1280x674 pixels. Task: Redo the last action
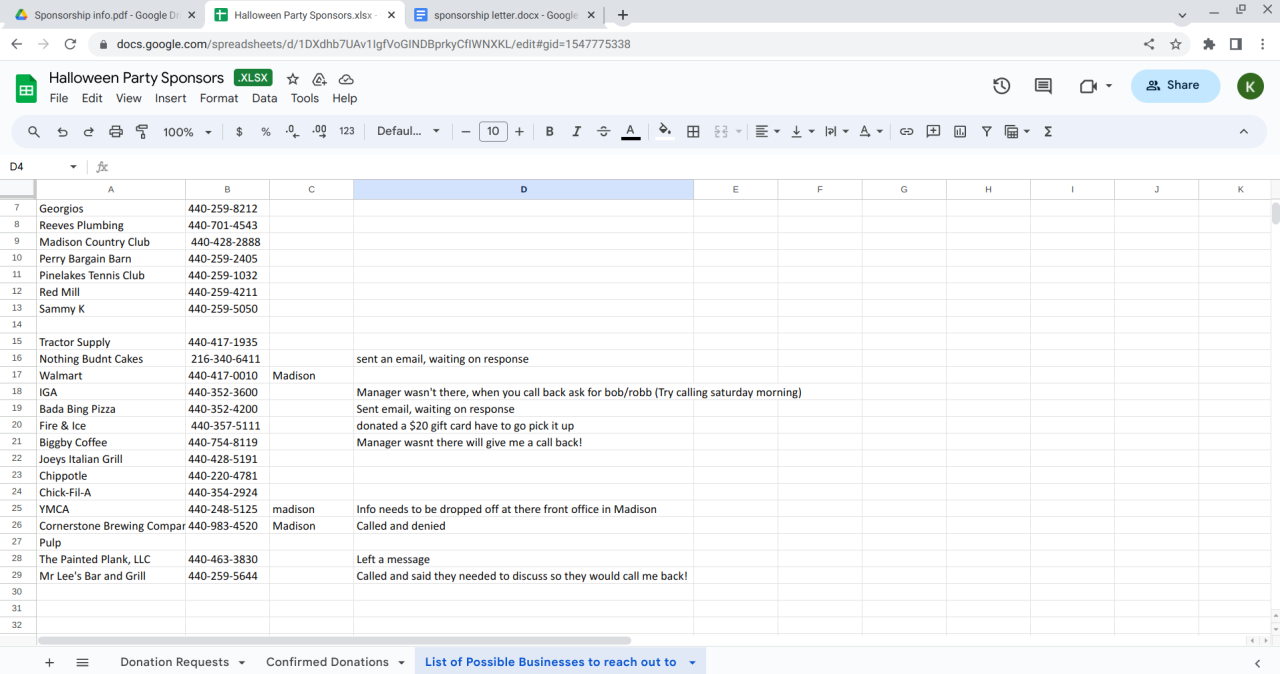[x=88, y=132]
